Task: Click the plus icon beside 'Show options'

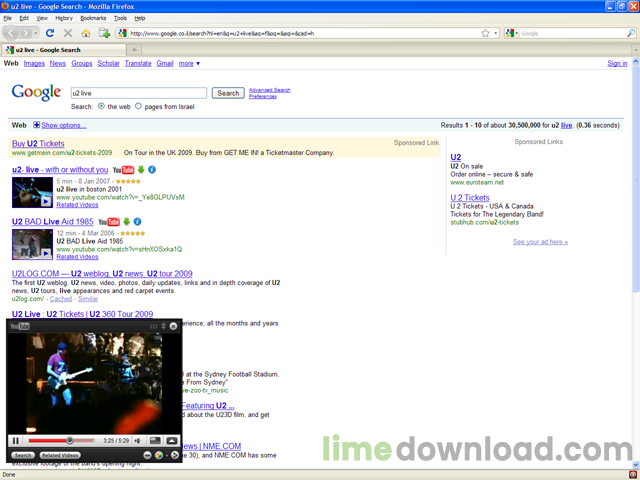Action: click(x=36, y=125)
